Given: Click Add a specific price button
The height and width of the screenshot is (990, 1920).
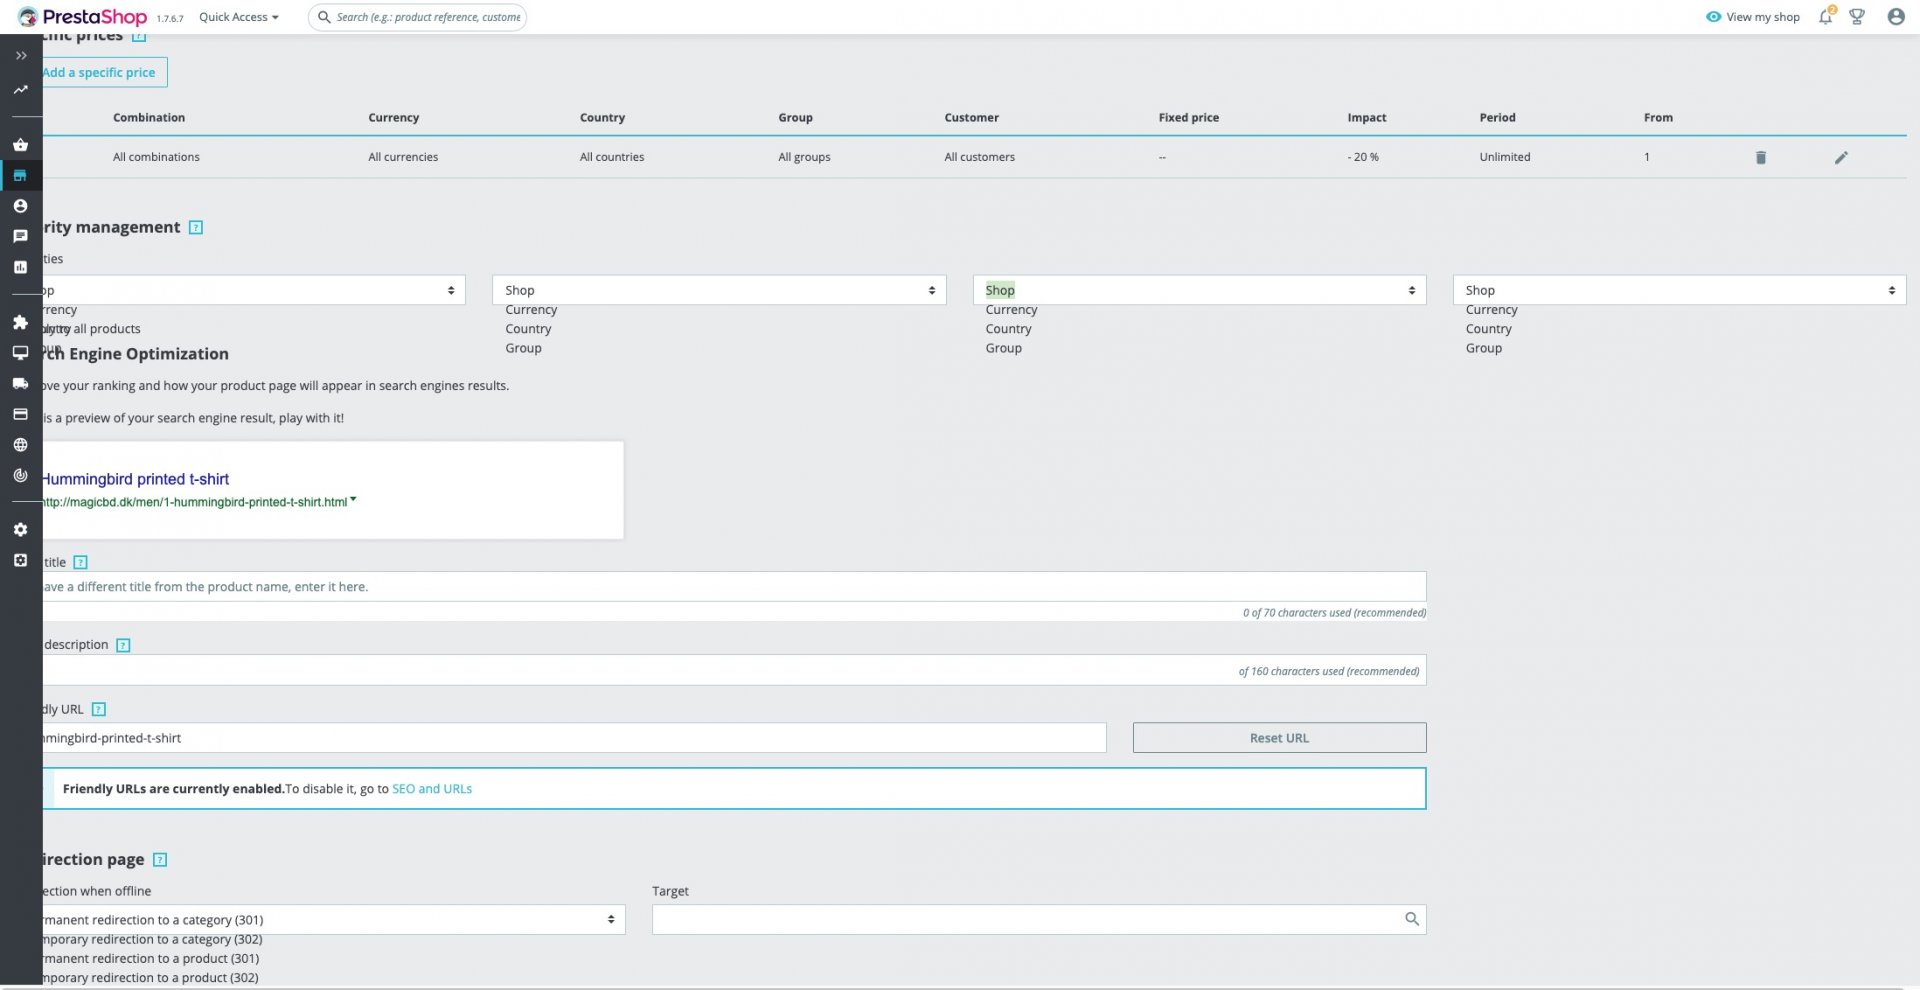Looking at the screenshot, I should (104, 72).
